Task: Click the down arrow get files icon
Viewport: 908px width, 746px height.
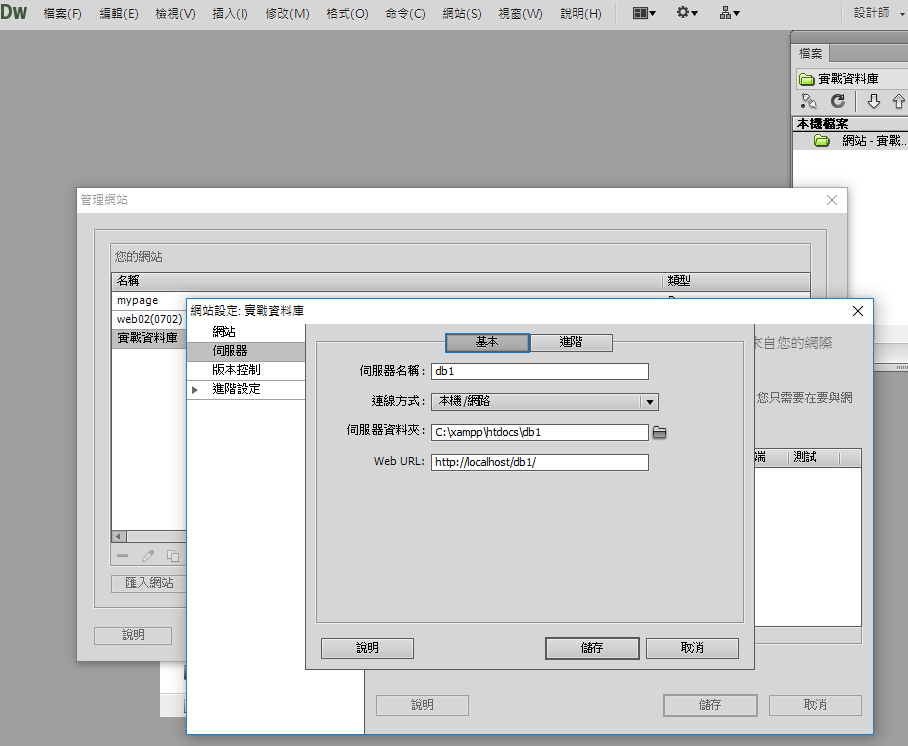Action: point(873,101)
